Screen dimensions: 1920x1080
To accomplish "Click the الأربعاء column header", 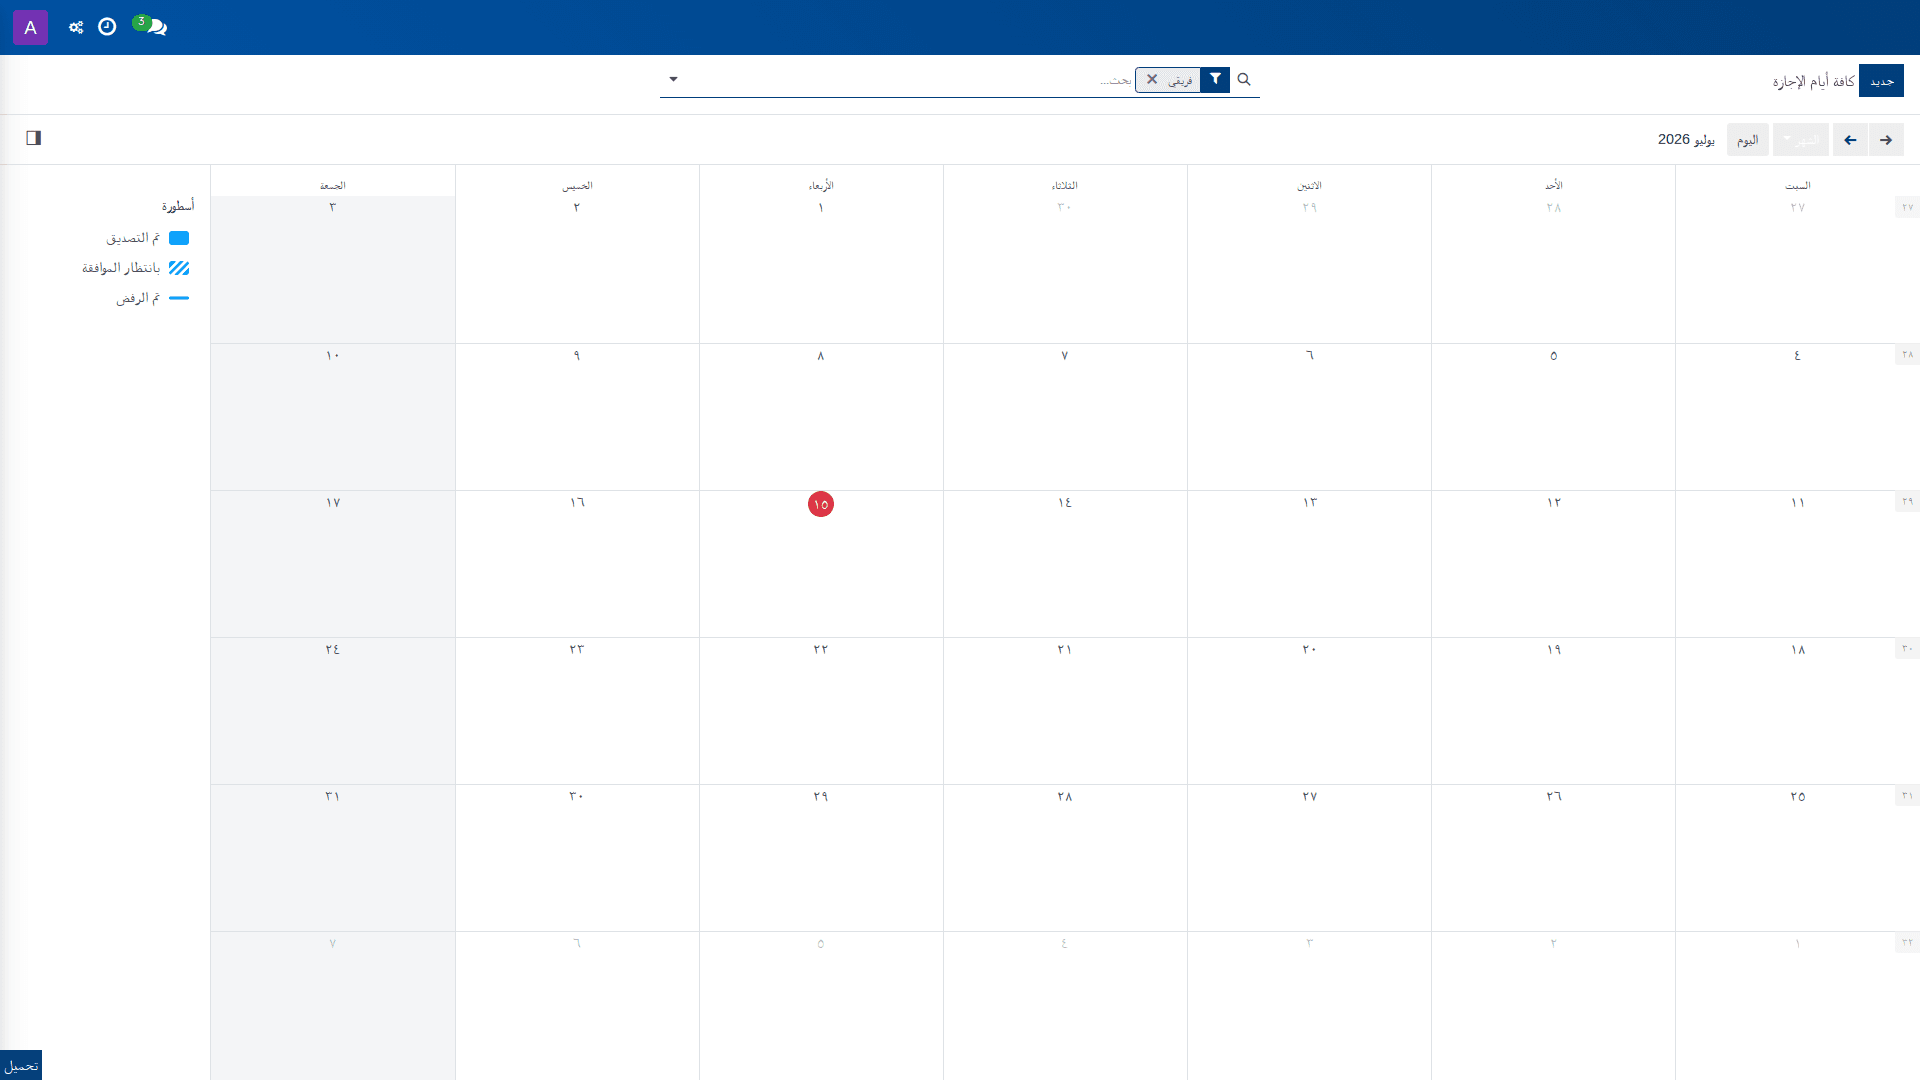I will tap(821, 185).
